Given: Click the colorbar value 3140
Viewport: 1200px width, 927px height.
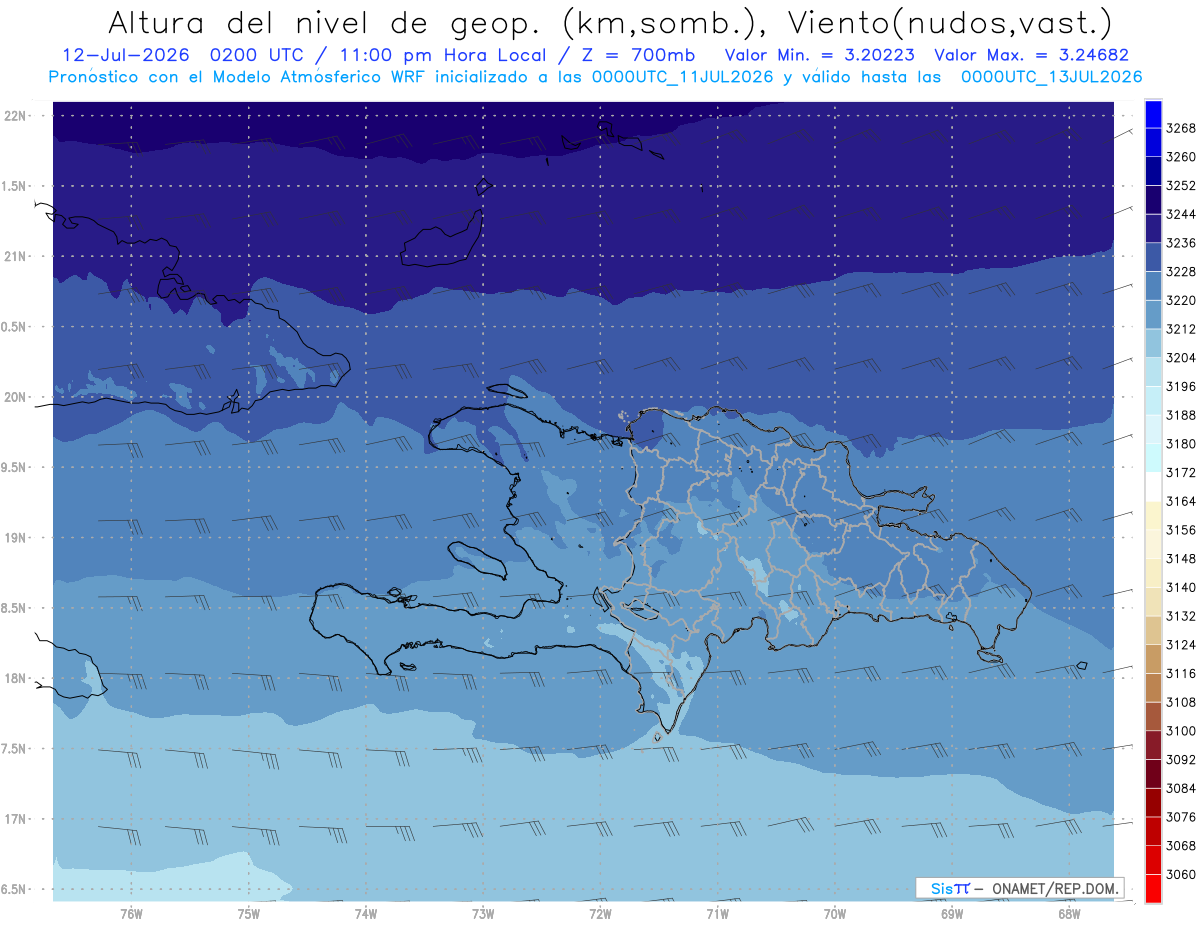Looking at the screenshot, I should tap(1181, 587).
